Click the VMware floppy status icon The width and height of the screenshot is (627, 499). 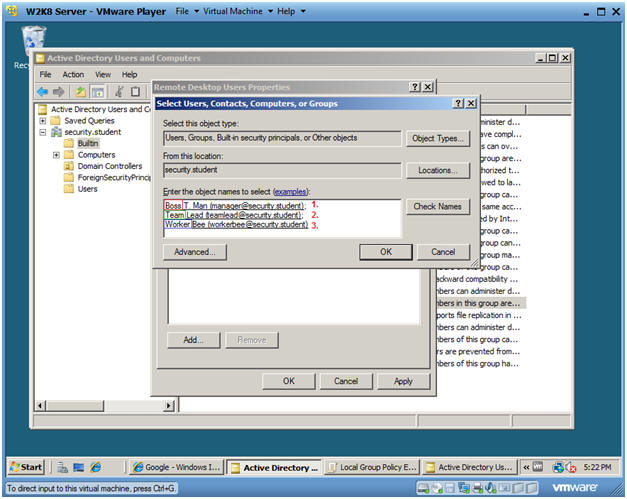click(x=450, y=488)
